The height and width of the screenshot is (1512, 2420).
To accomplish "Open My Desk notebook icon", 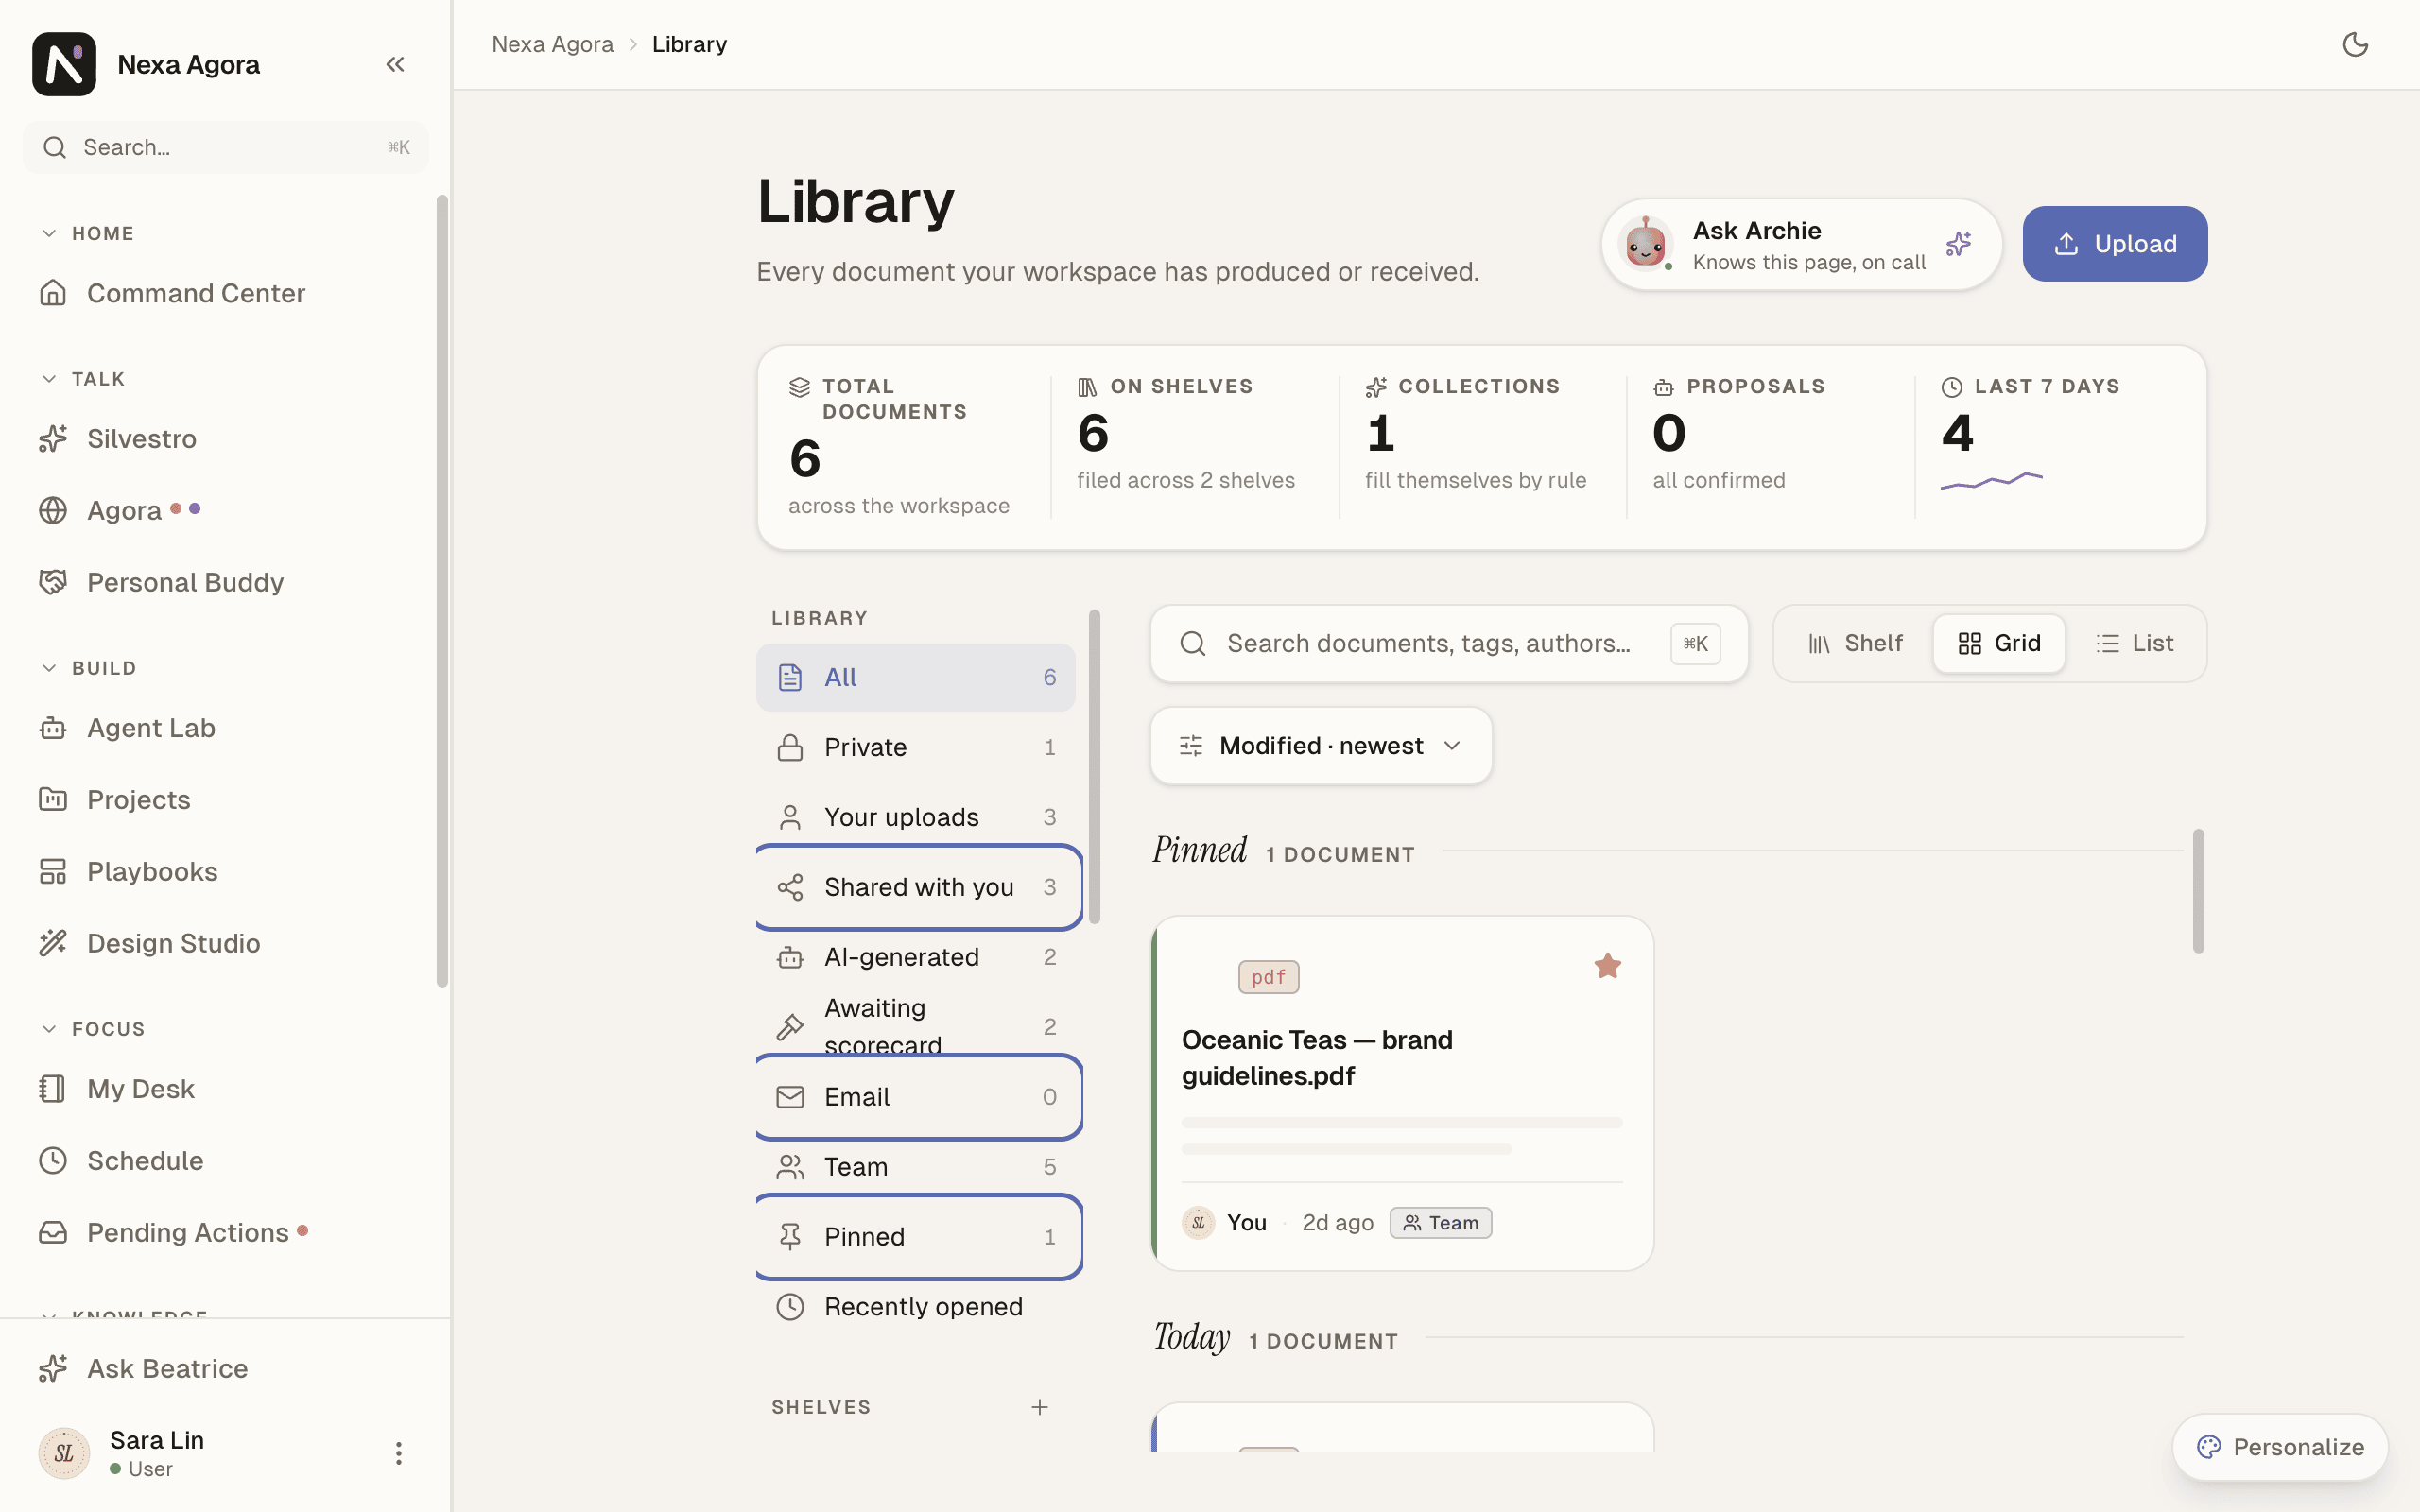I will [53, 1088].
